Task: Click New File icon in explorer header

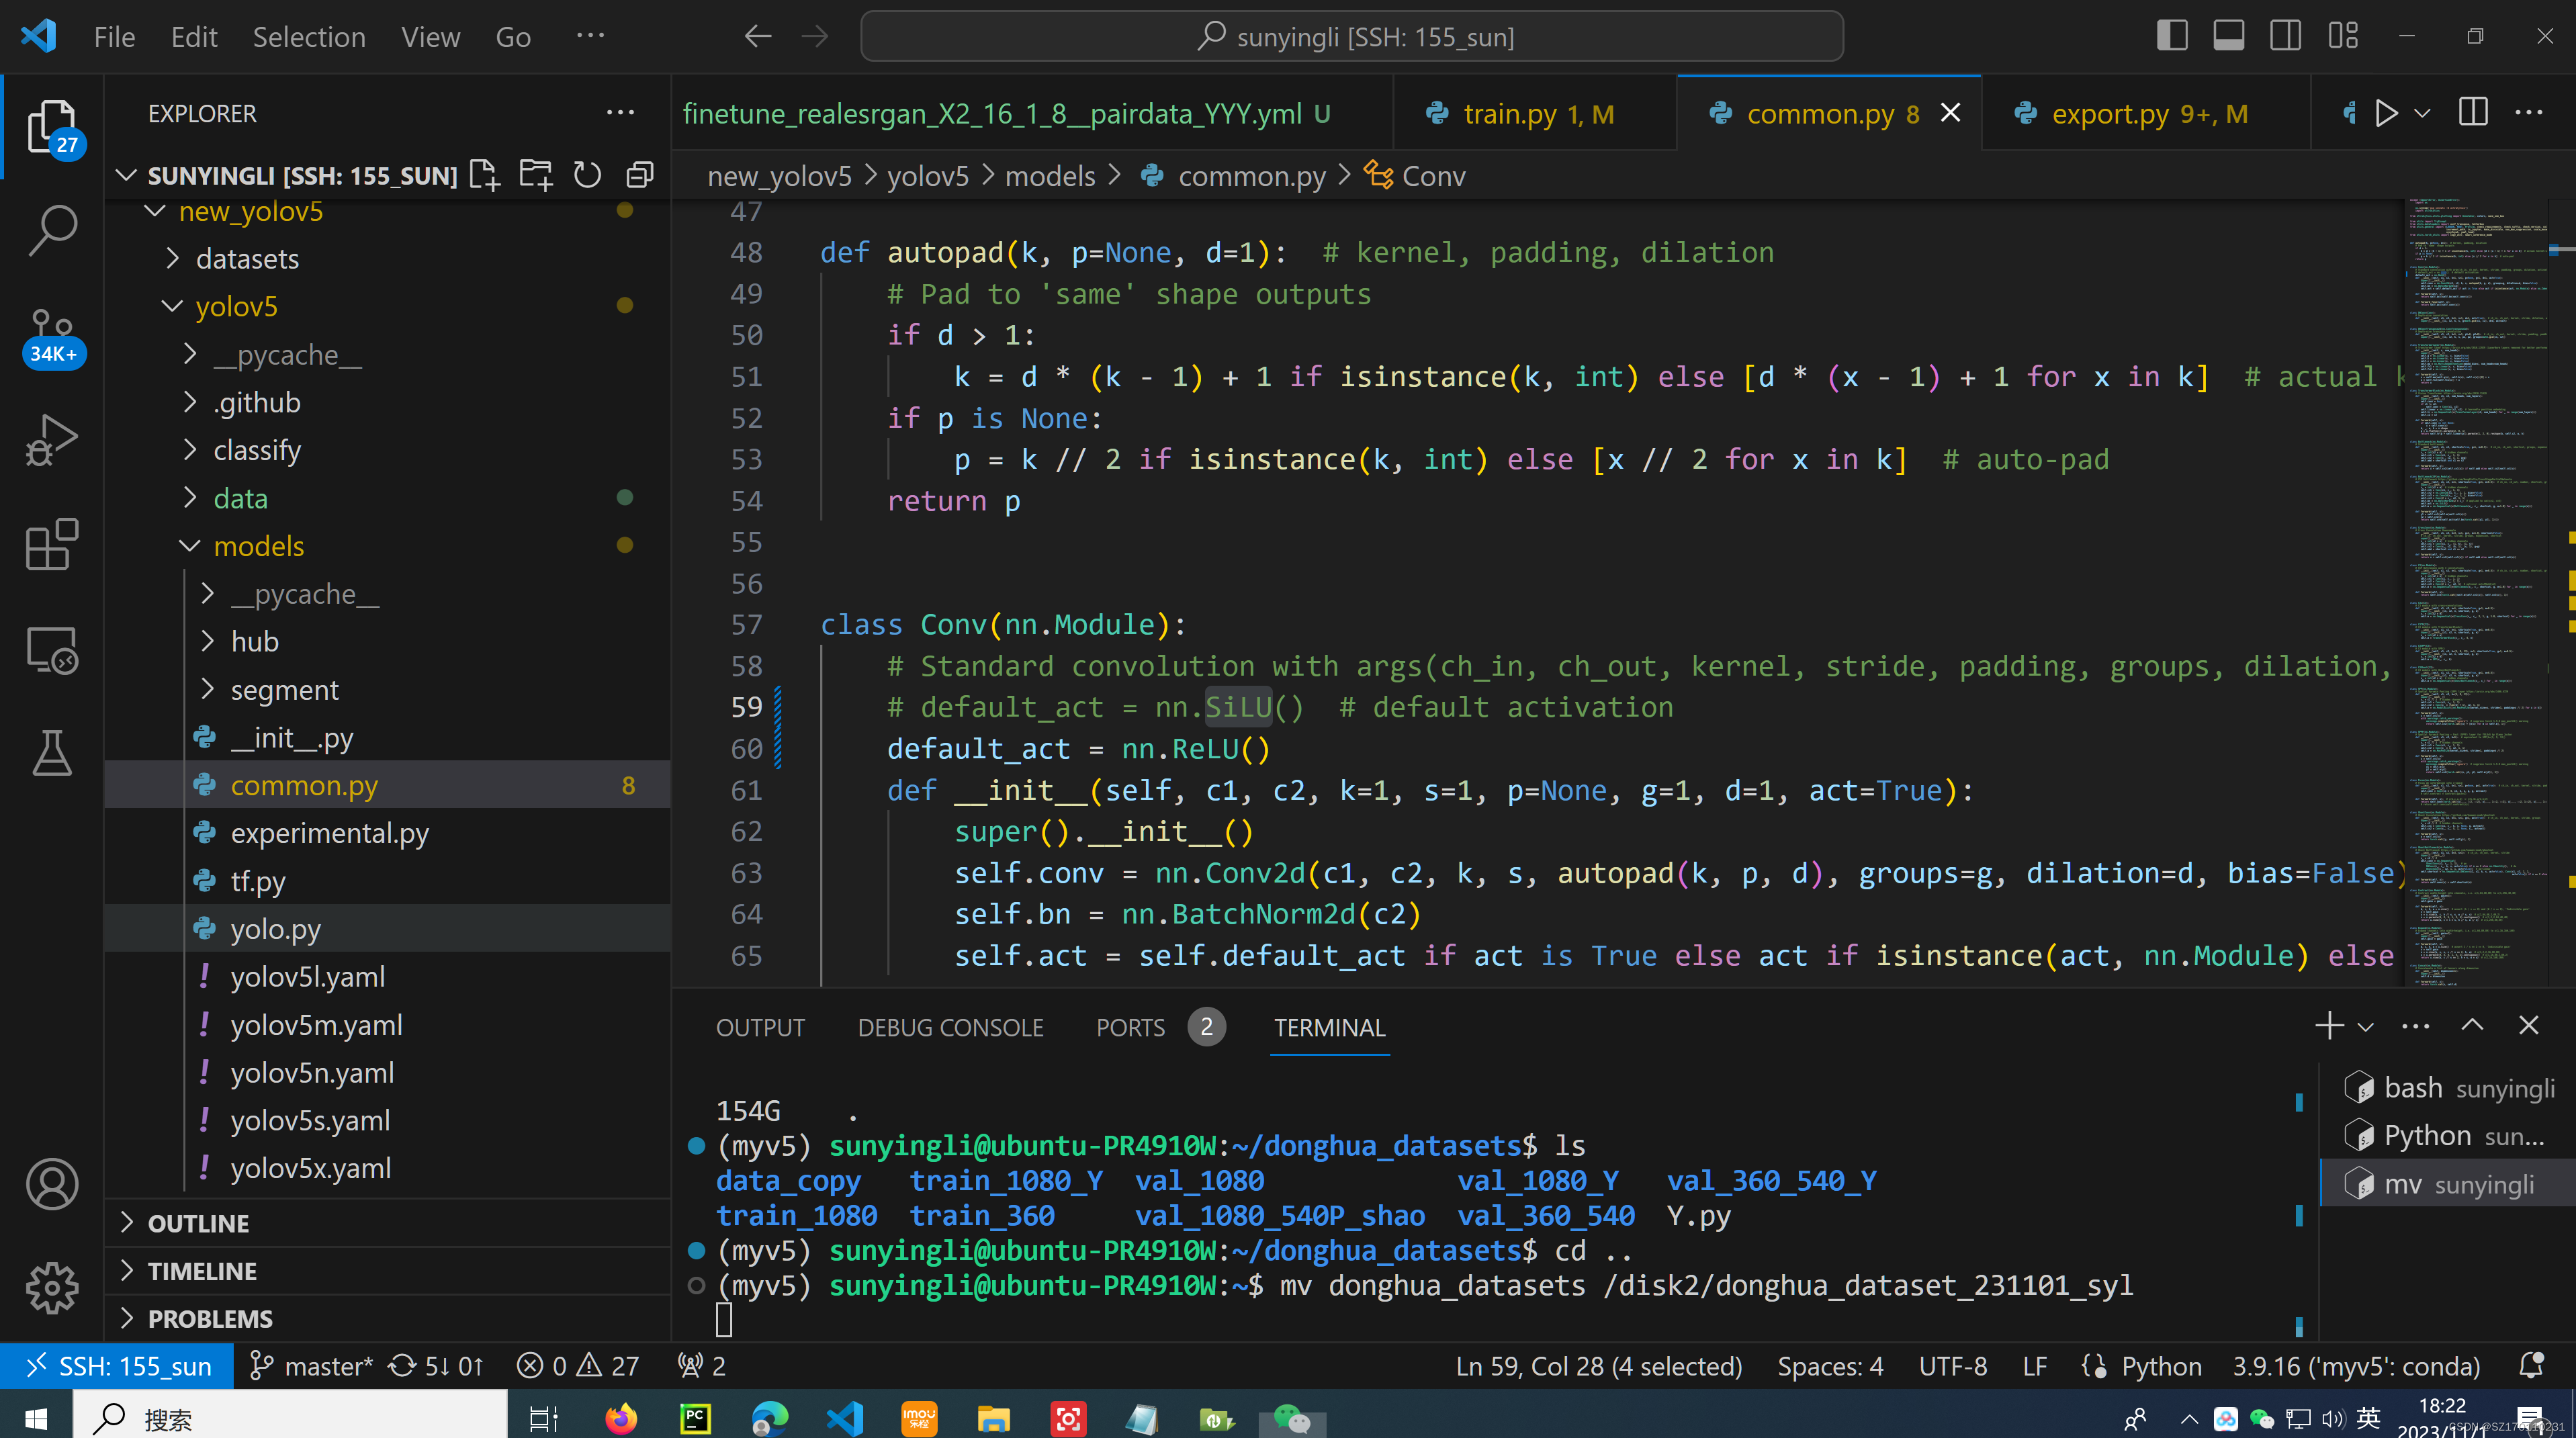Action: tap(485, 175)
